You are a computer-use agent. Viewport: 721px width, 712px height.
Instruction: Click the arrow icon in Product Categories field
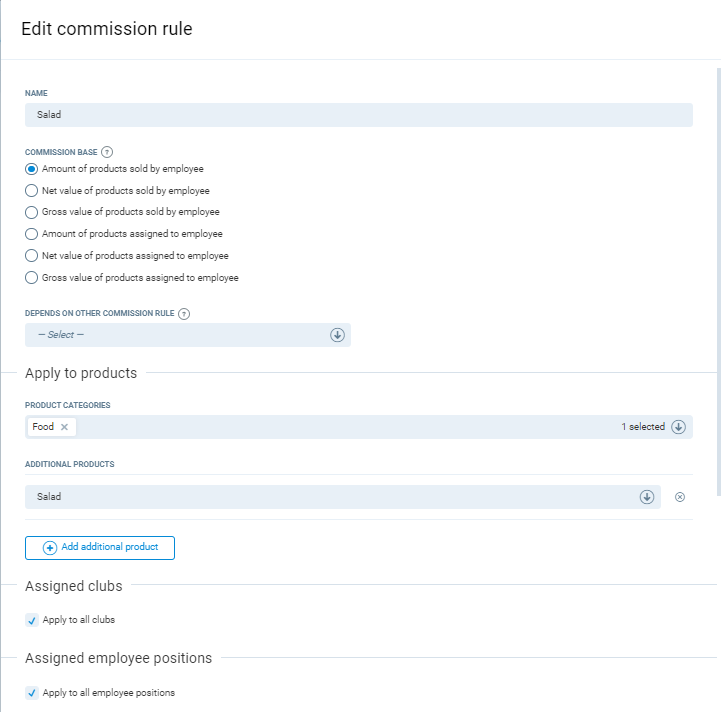pos(678,427)
